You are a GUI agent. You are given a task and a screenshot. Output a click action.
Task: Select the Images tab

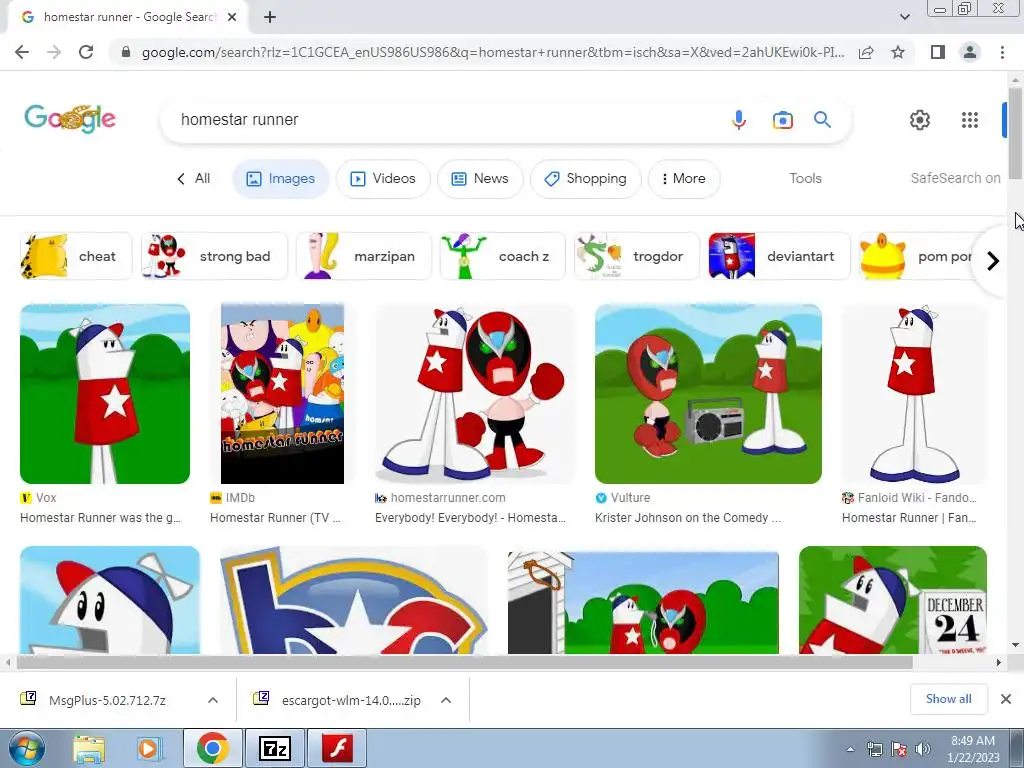point(281,178)
